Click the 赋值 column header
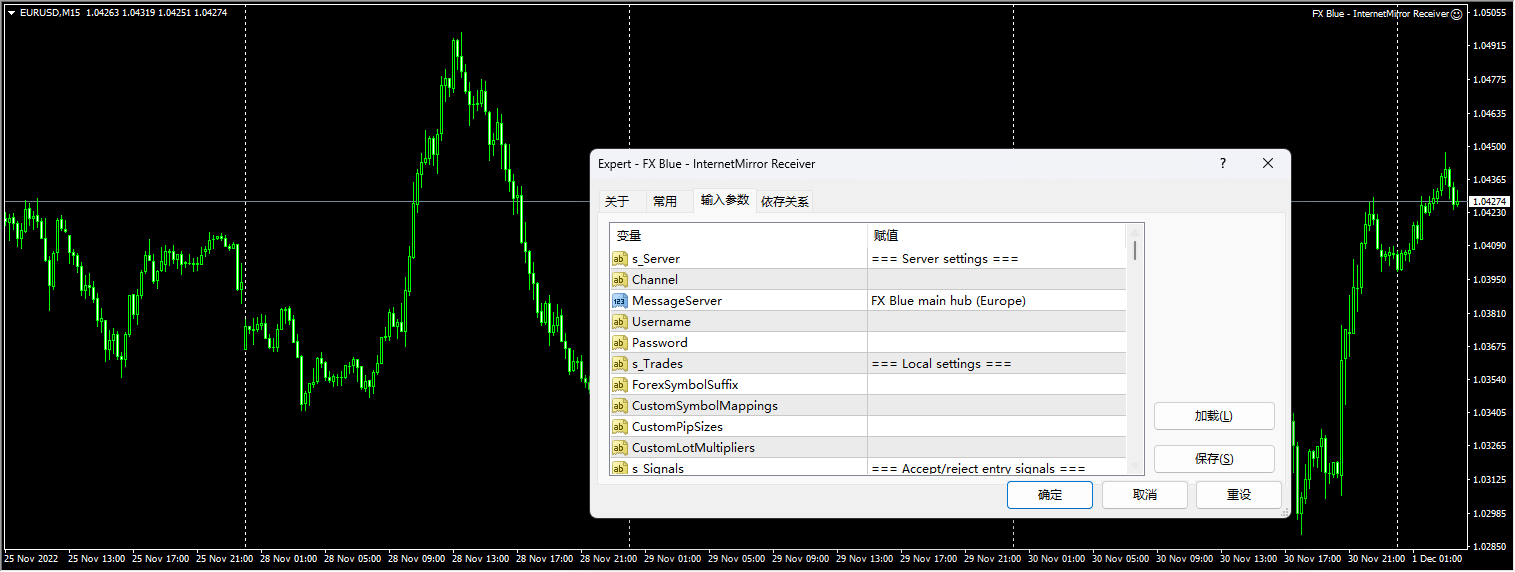1515x572 pixels. pos(997,236)
